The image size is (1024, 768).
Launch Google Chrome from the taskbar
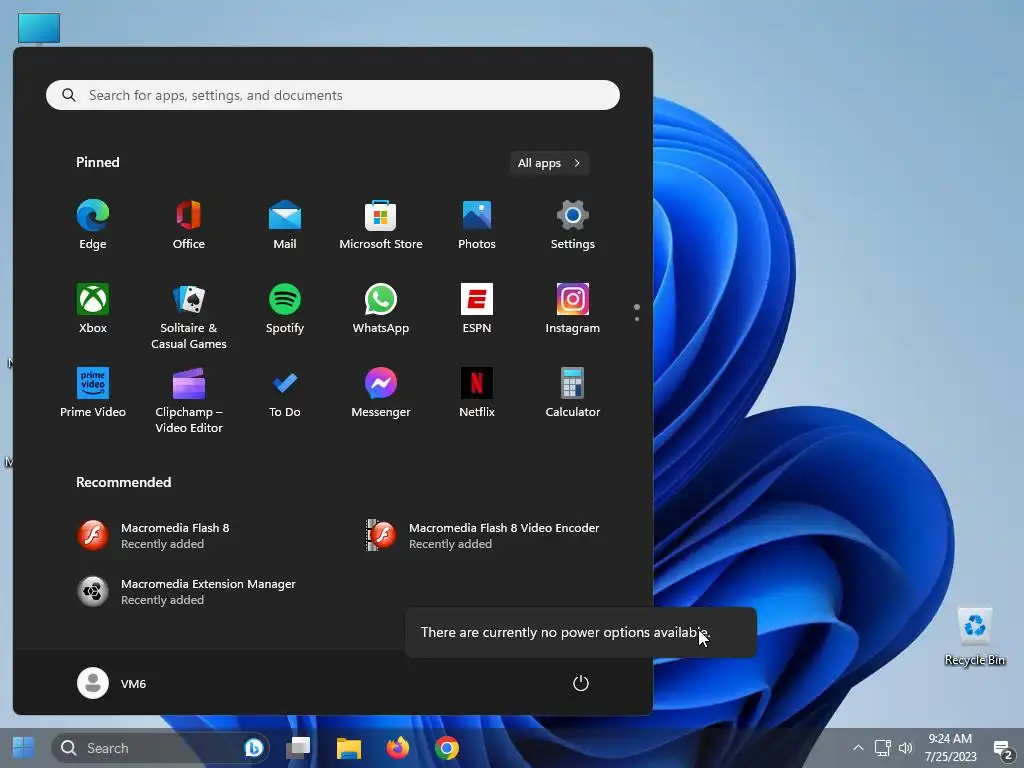447,748
